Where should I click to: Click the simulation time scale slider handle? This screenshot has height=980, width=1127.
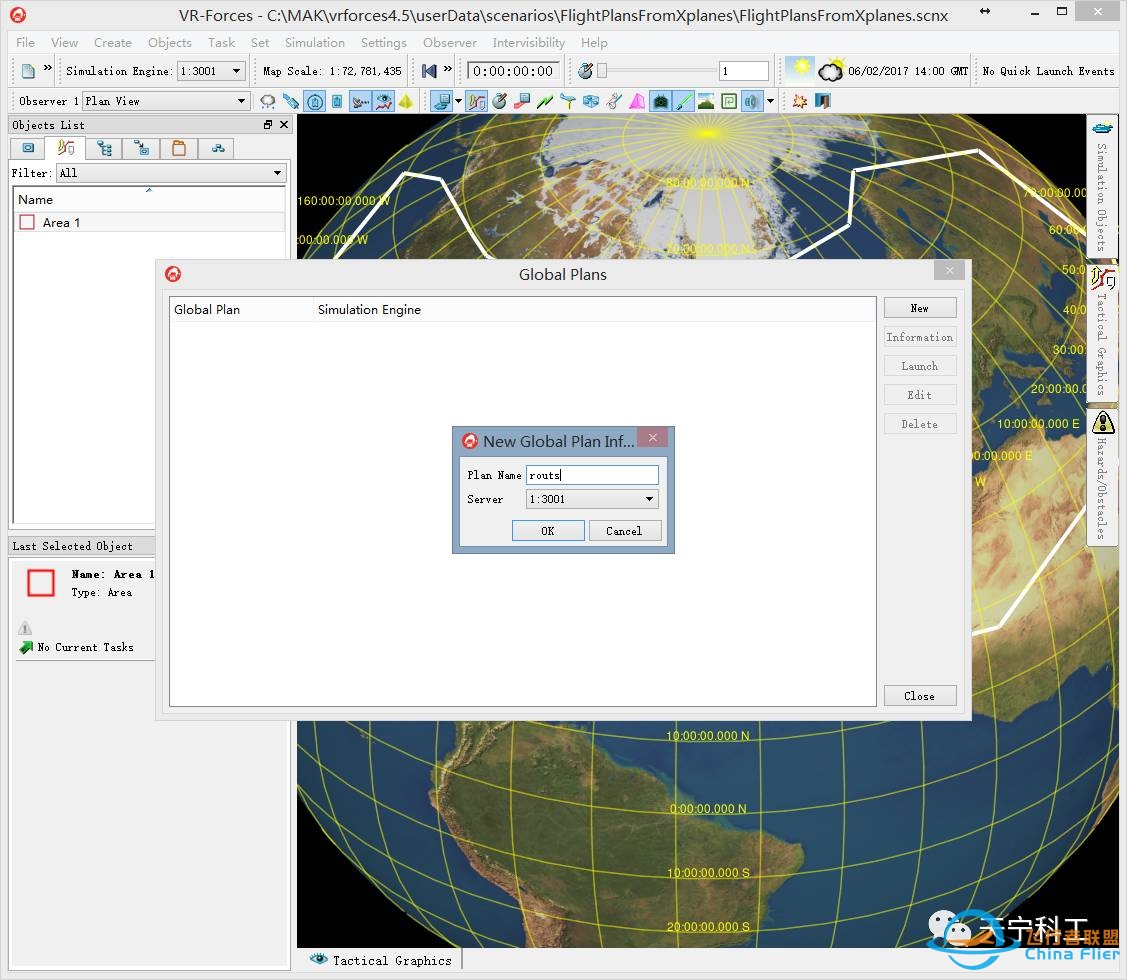coord(602,71)
